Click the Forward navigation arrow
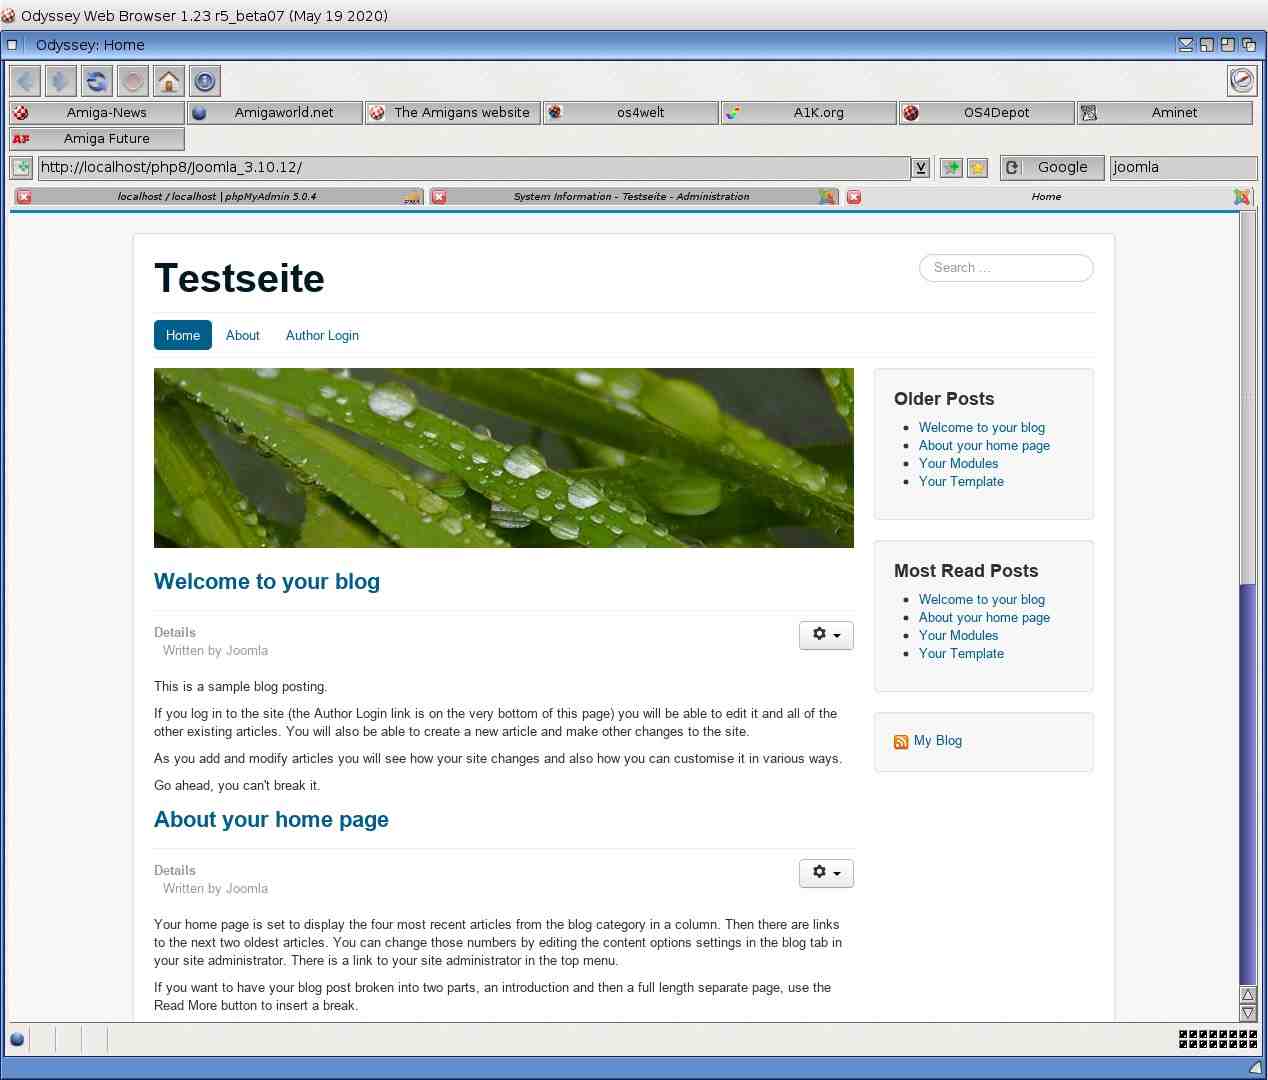The width and height of the screenshot is (1268, 1080). (x=61, y=81)
